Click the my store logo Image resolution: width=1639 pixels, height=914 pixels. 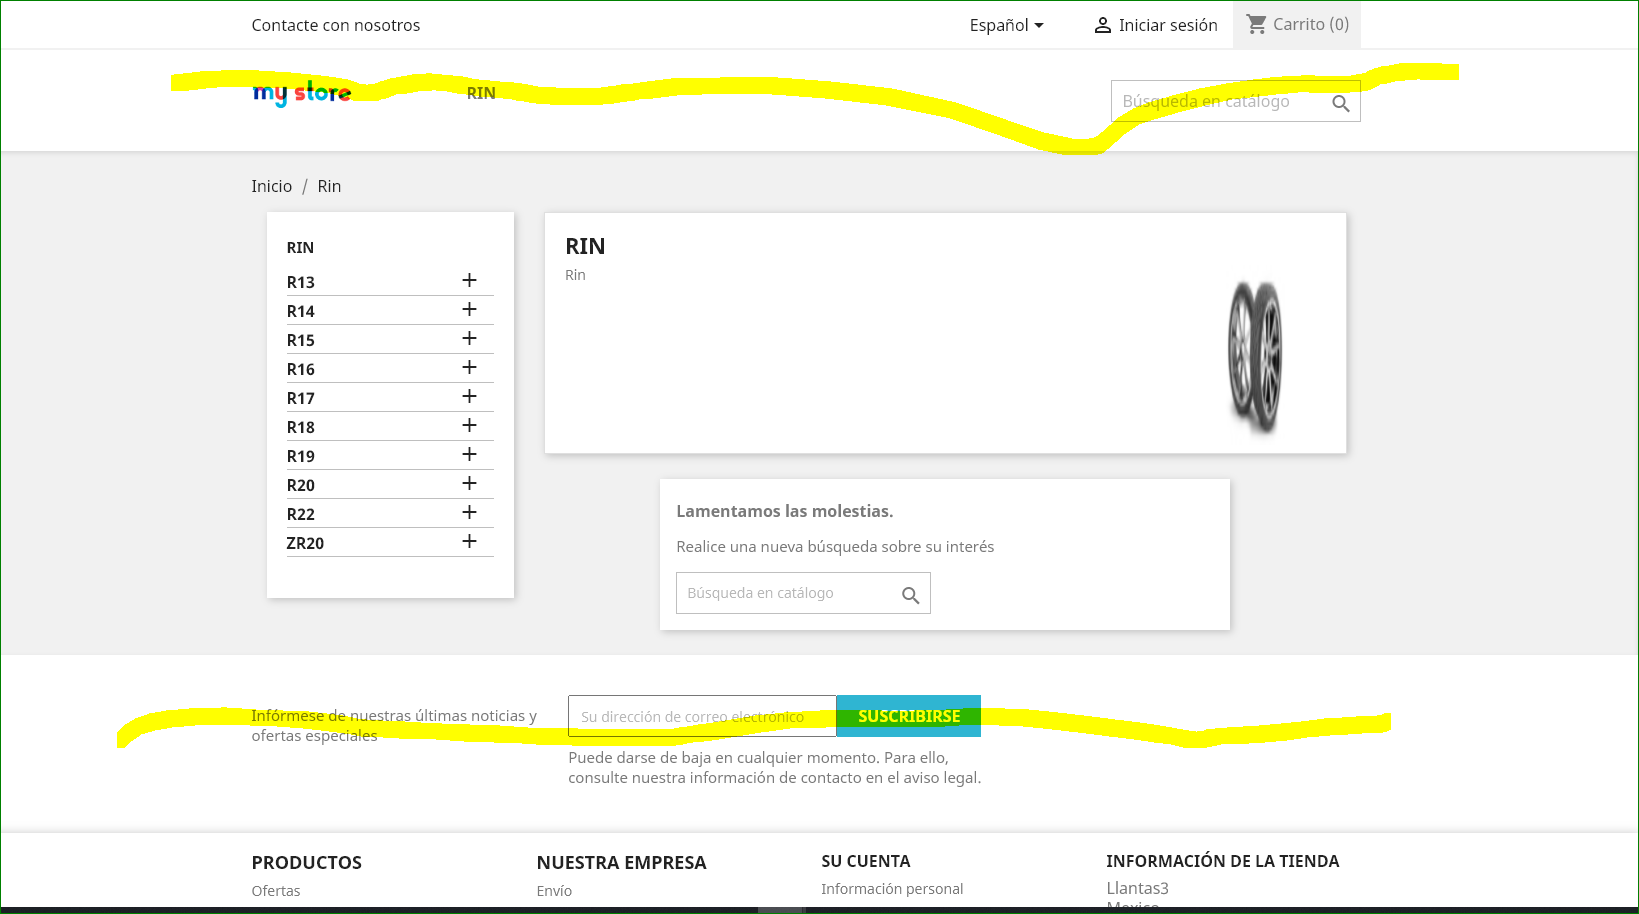click(x=302, y=93)
